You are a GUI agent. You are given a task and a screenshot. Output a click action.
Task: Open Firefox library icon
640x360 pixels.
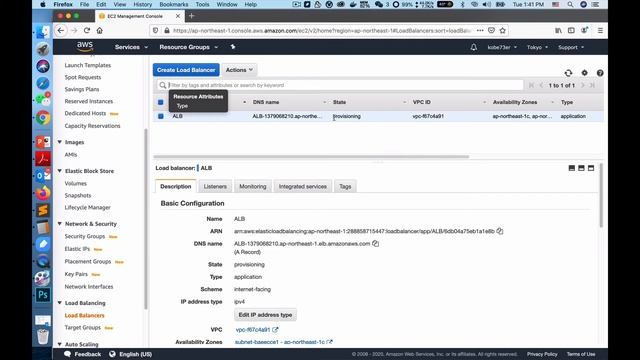point(558,31)
